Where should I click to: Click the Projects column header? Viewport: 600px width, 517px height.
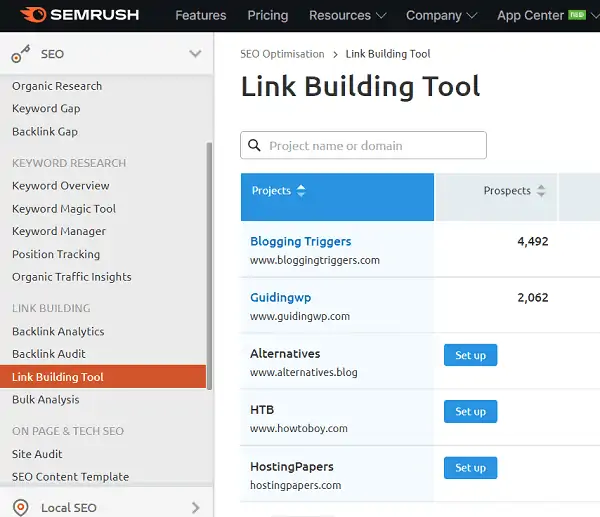pos(337,197)
